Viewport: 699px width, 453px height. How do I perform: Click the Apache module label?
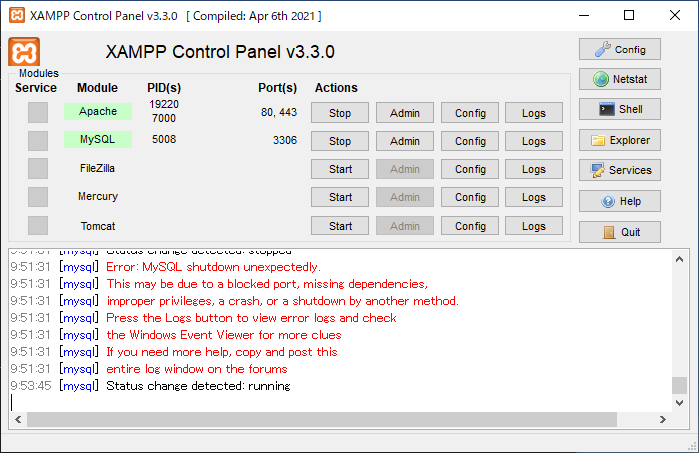[98, 111]
